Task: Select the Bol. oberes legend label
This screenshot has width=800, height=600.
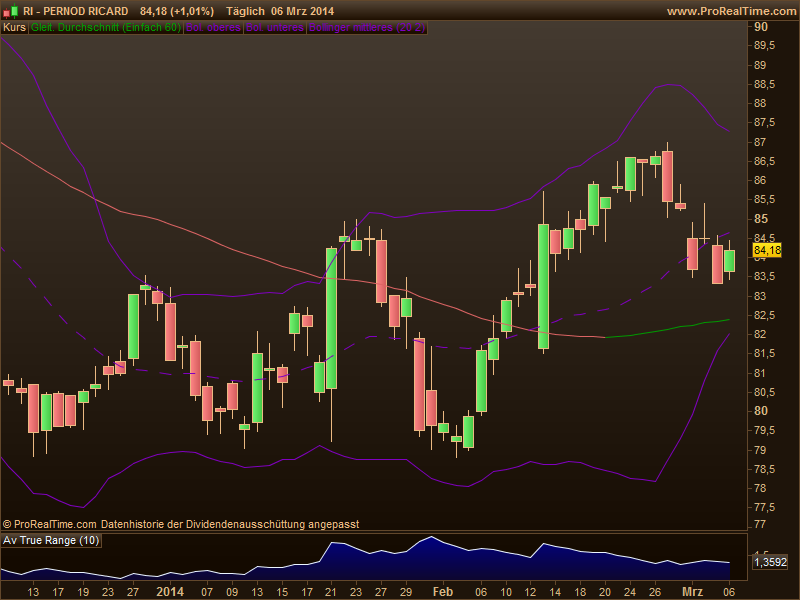Action: [x=213, y=27]
